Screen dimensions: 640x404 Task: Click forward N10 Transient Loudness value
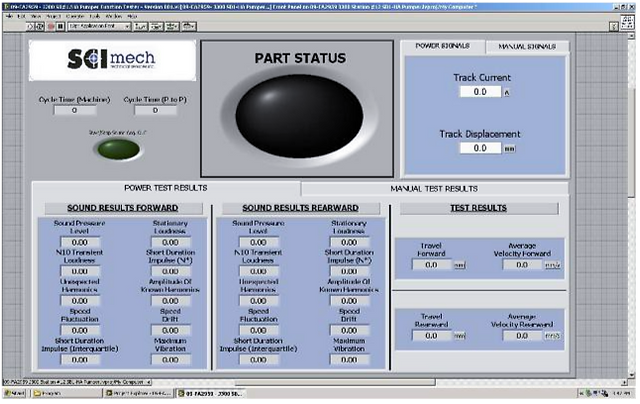(80, 271)
